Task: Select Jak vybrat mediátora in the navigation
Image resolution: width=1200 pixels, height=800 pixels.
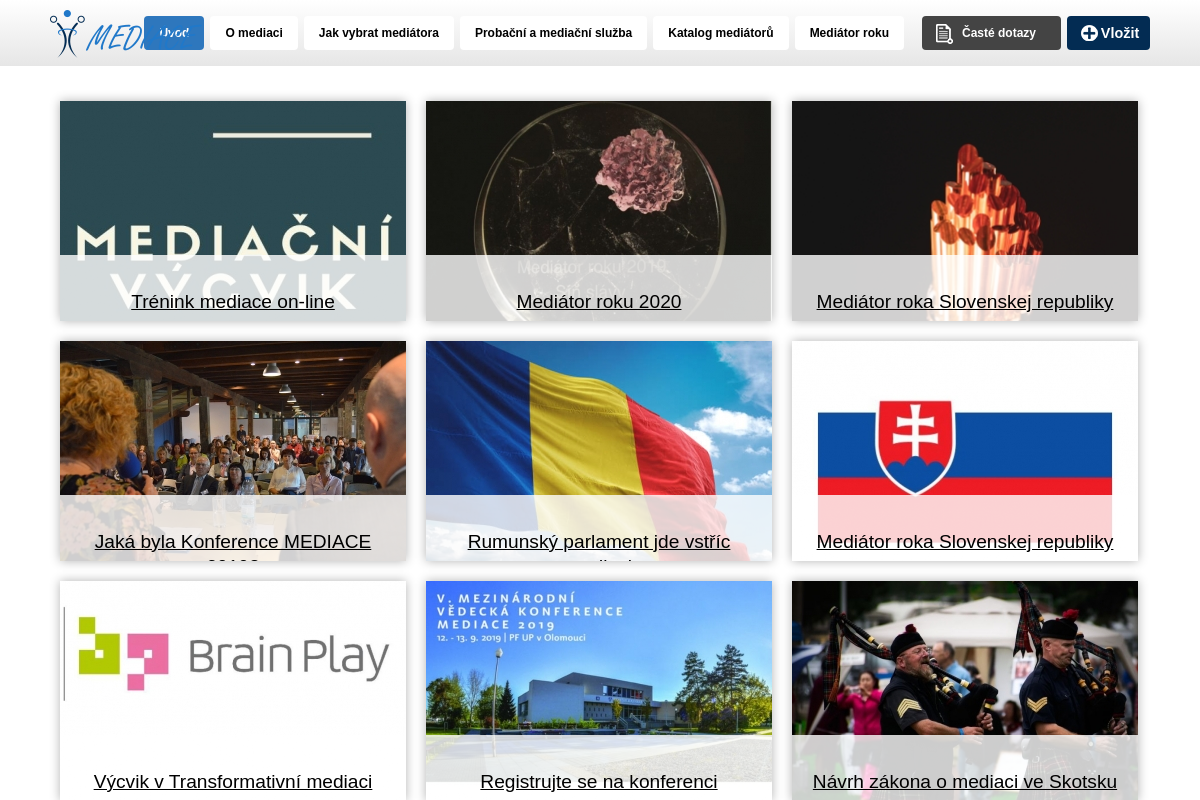Action: click(x=379, y=33)
